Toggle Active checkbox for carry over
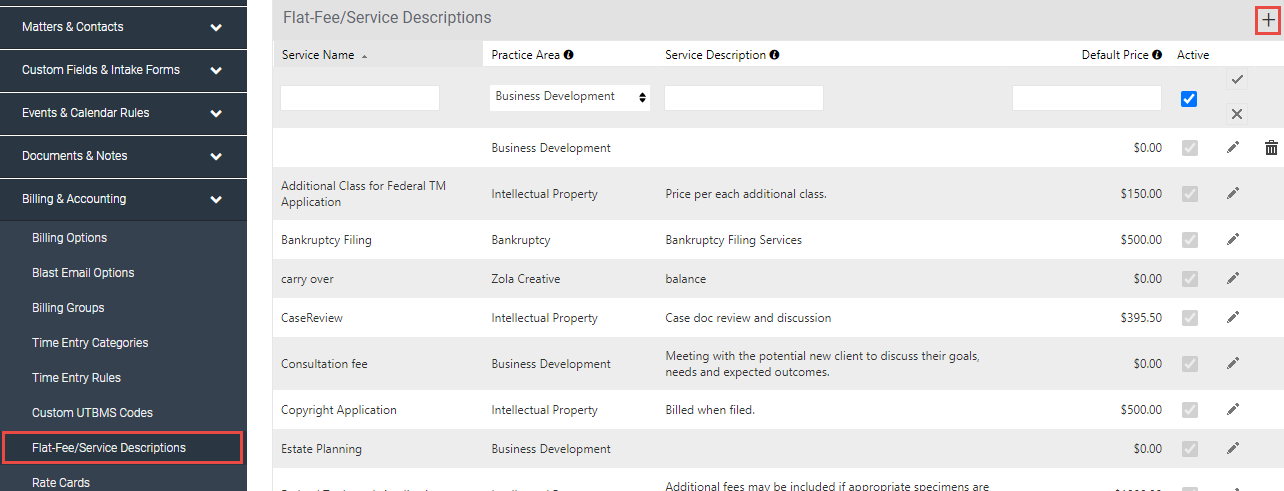The image size is (1284, 491). tap(1189, 279)
